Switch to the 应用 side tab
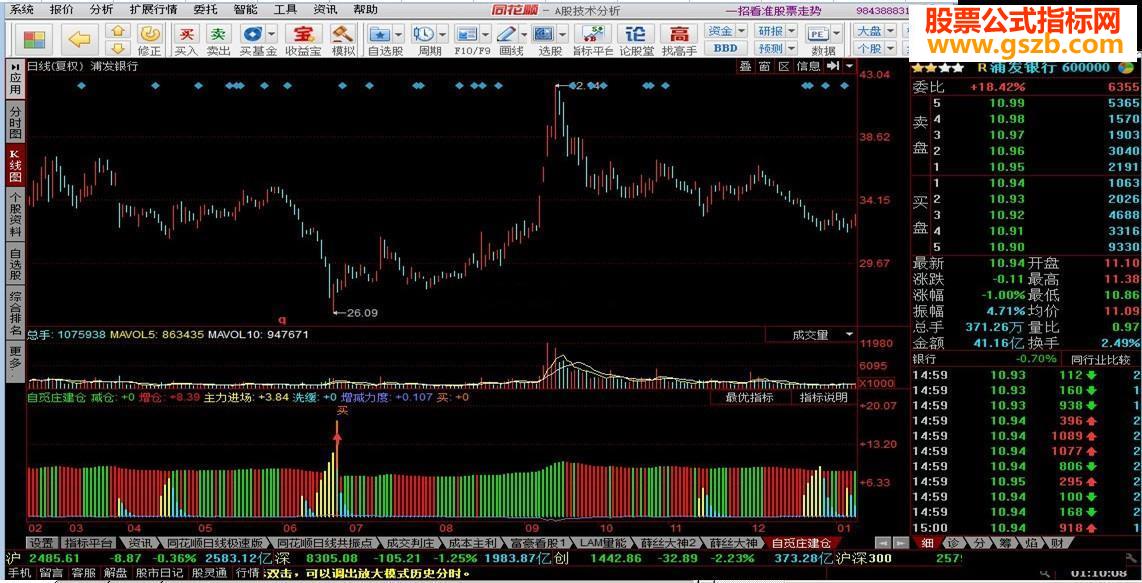The height and width of the screenshot is (583, 1142). 15,81
